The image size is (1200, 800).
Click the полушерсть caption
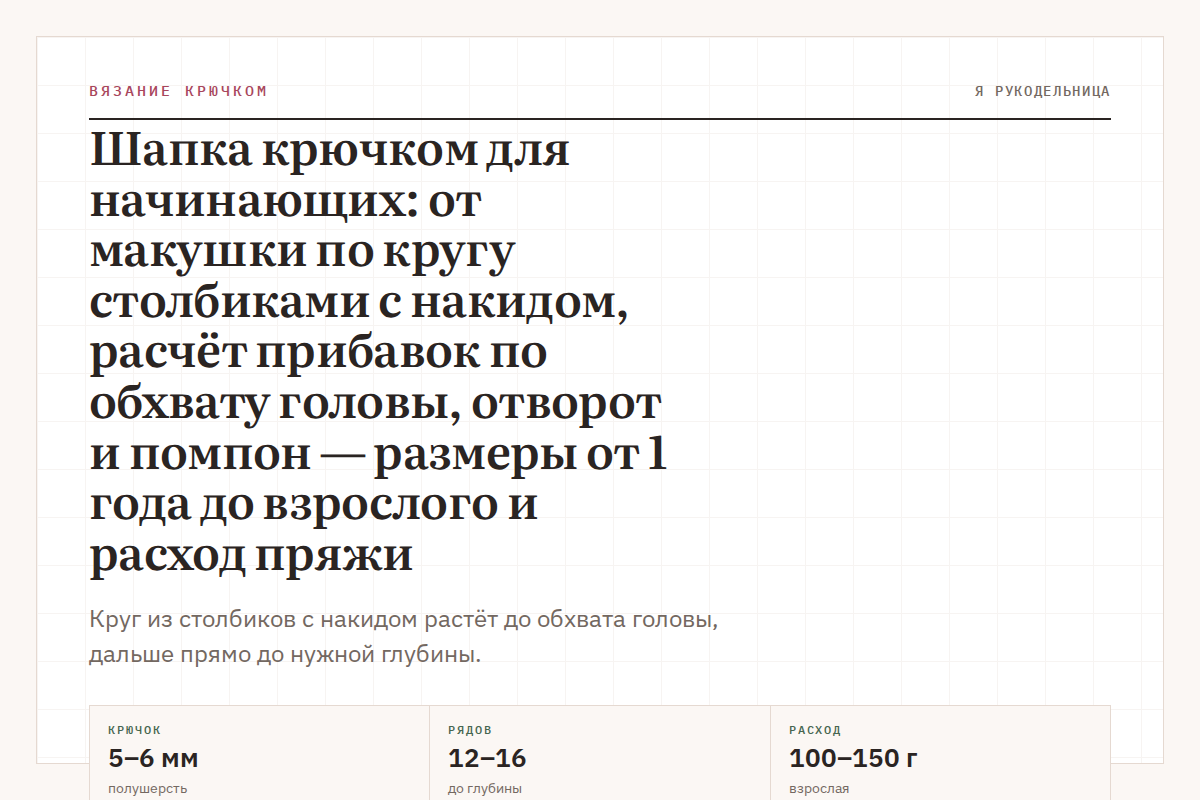[147, 788]
